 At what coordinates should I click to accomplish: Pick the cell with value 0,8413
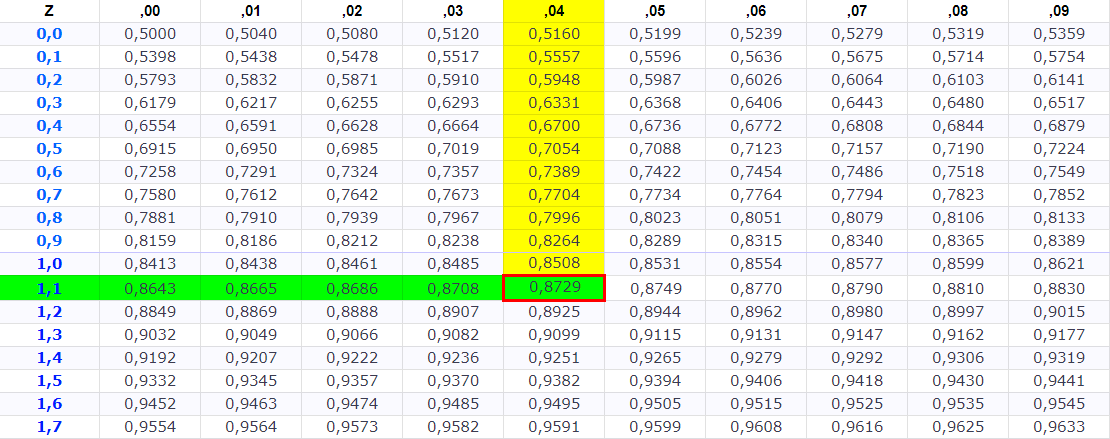(149, 265)
